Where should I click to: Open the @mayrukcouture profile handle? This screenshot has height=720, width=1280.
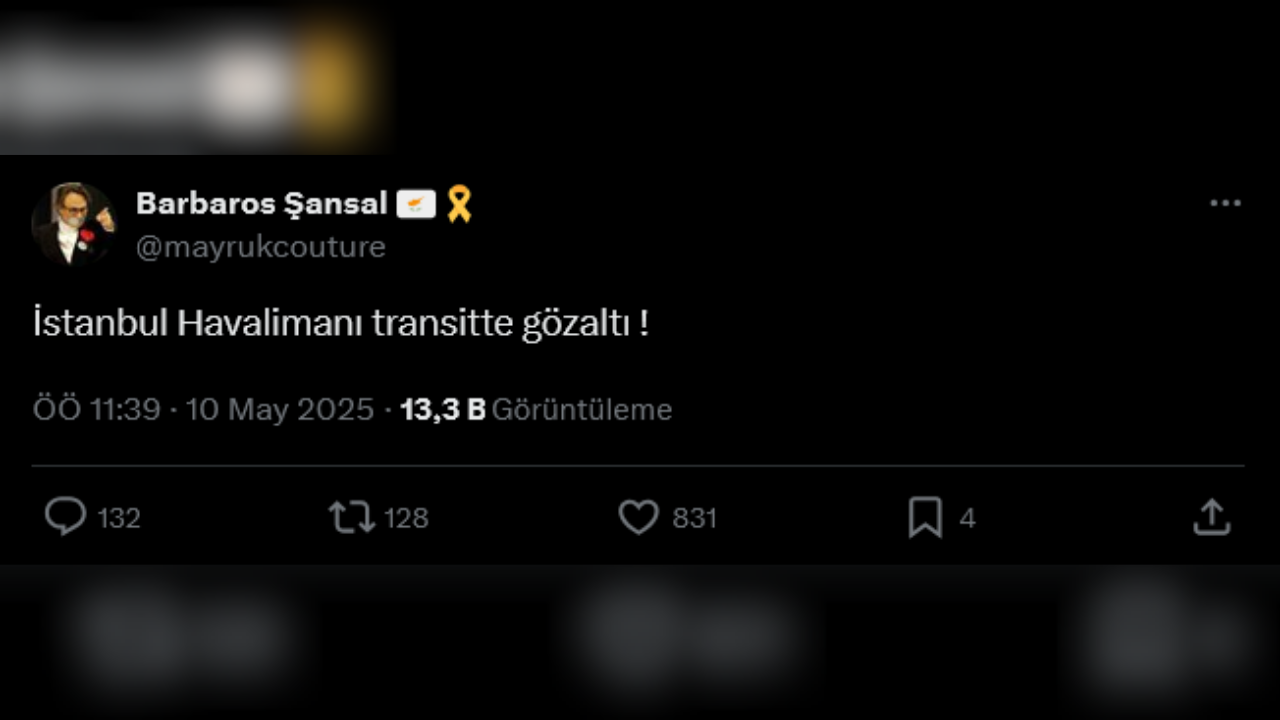tap(260, 246)
